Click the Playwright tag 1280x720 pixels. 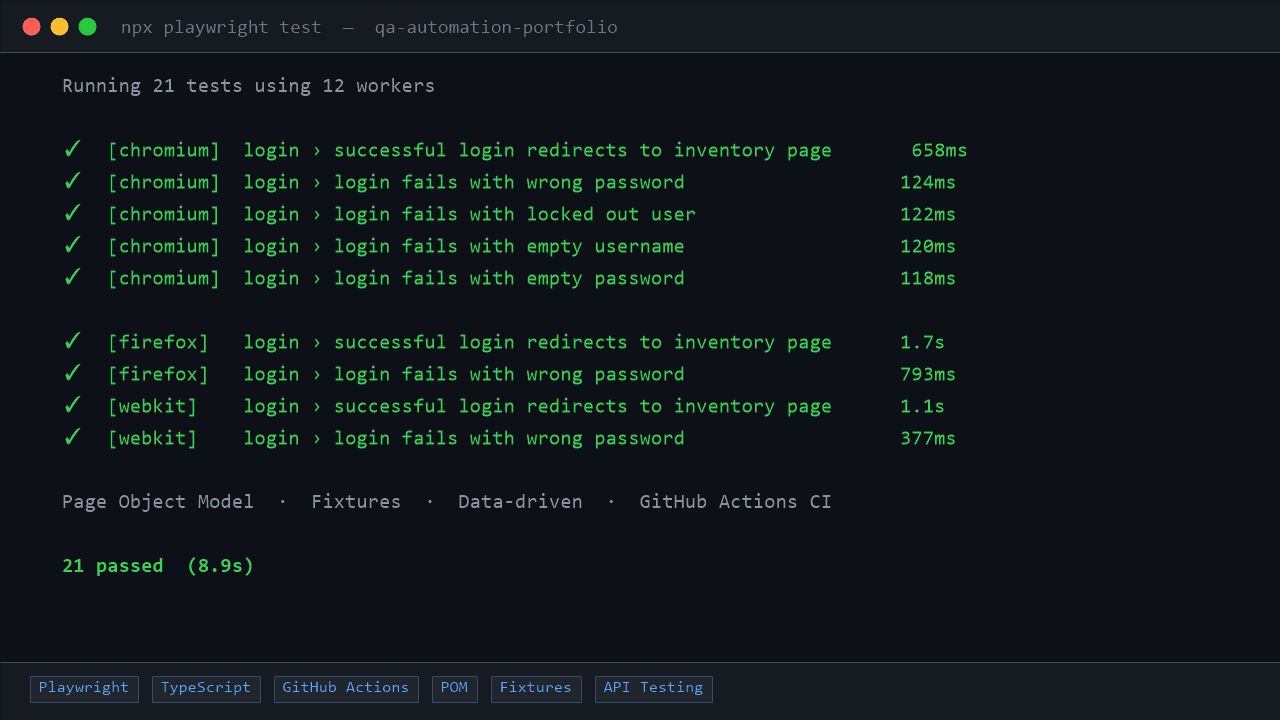tap(84, 689)
